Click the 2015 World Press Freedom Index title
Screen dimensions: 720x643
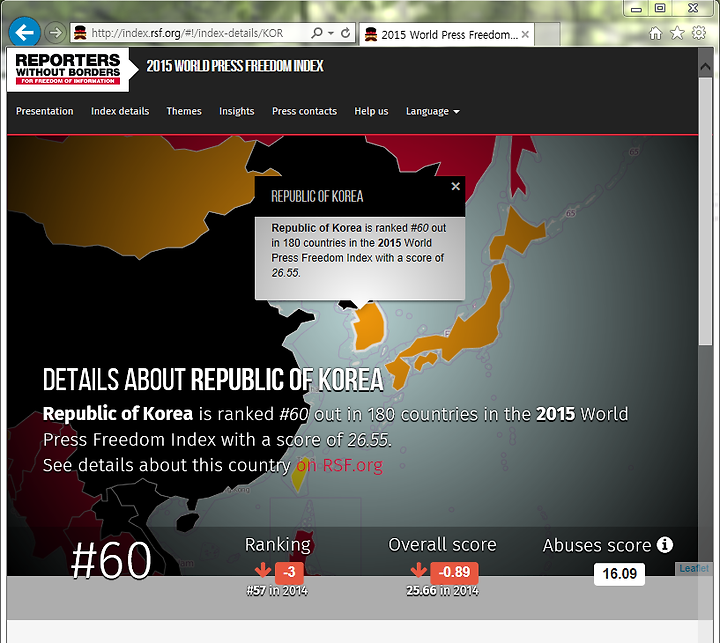pyautogui.click(x=235, y=66)
